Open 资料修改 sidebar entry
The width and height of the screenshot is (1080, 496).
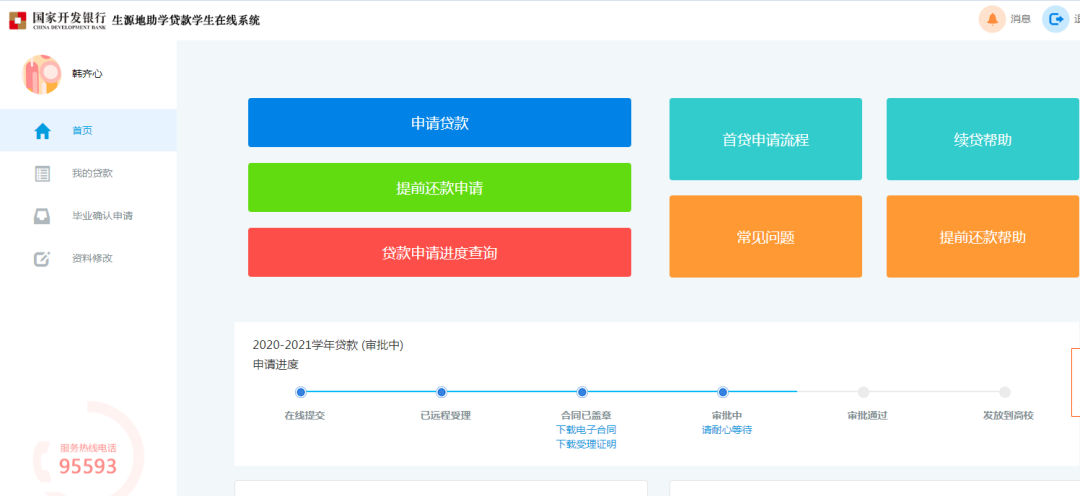92,259
